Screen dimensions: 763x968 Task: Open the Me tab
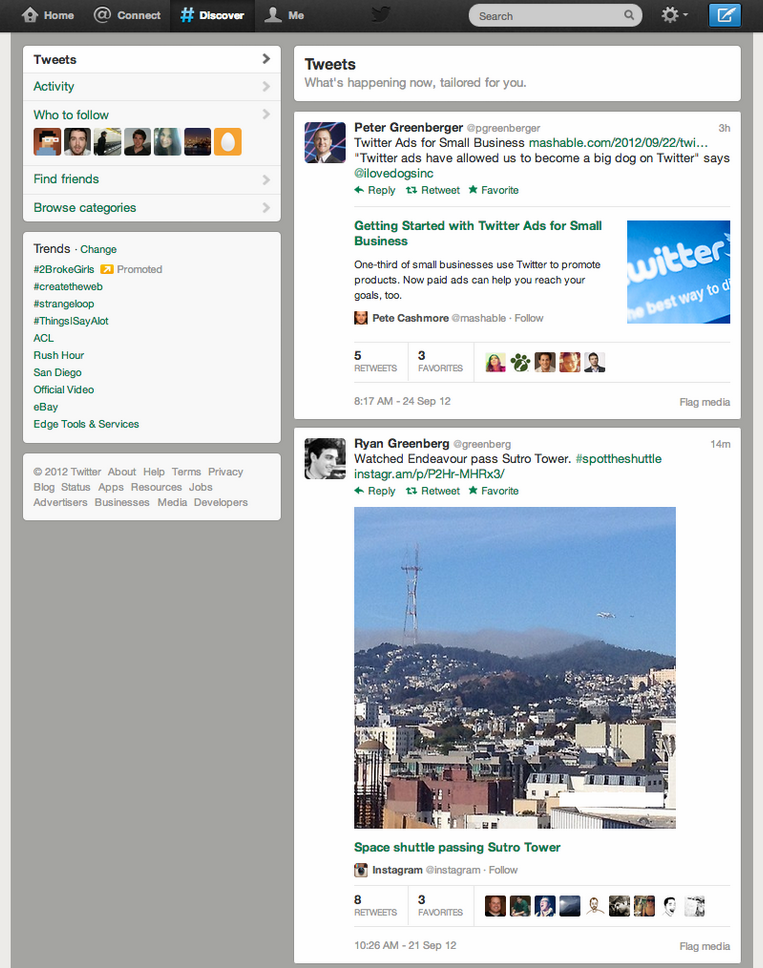coord(285,15)
